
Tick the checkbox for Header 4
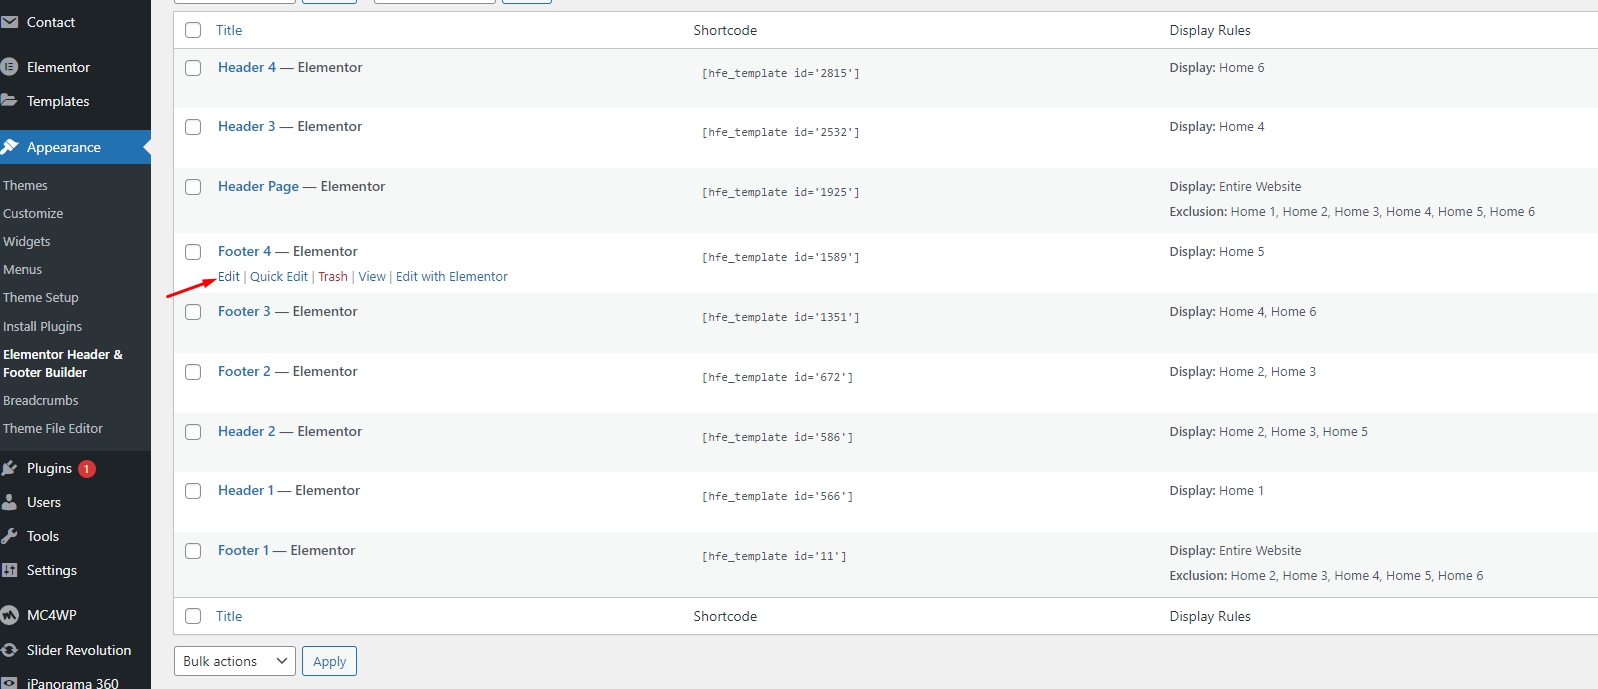pyautogui.click(x=193, y=68)
